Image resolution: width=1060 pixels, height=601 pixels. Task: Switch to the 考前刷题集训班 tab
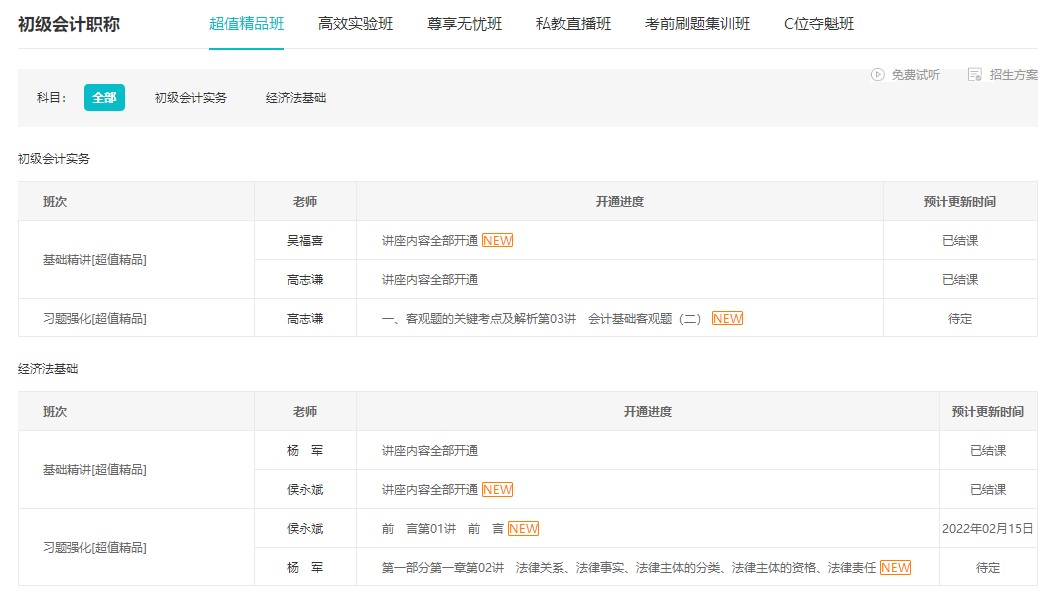696,22
